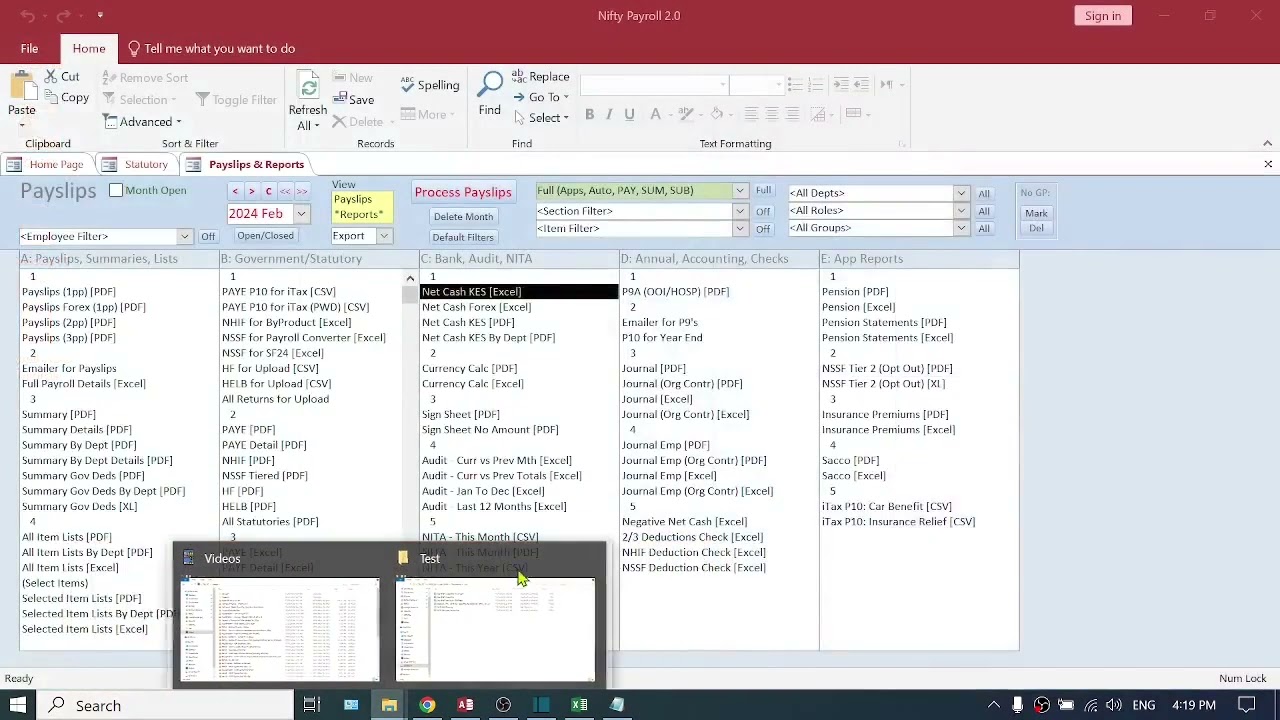
Task: Click the Process Payslips button
Action: [x=463, y=192]
